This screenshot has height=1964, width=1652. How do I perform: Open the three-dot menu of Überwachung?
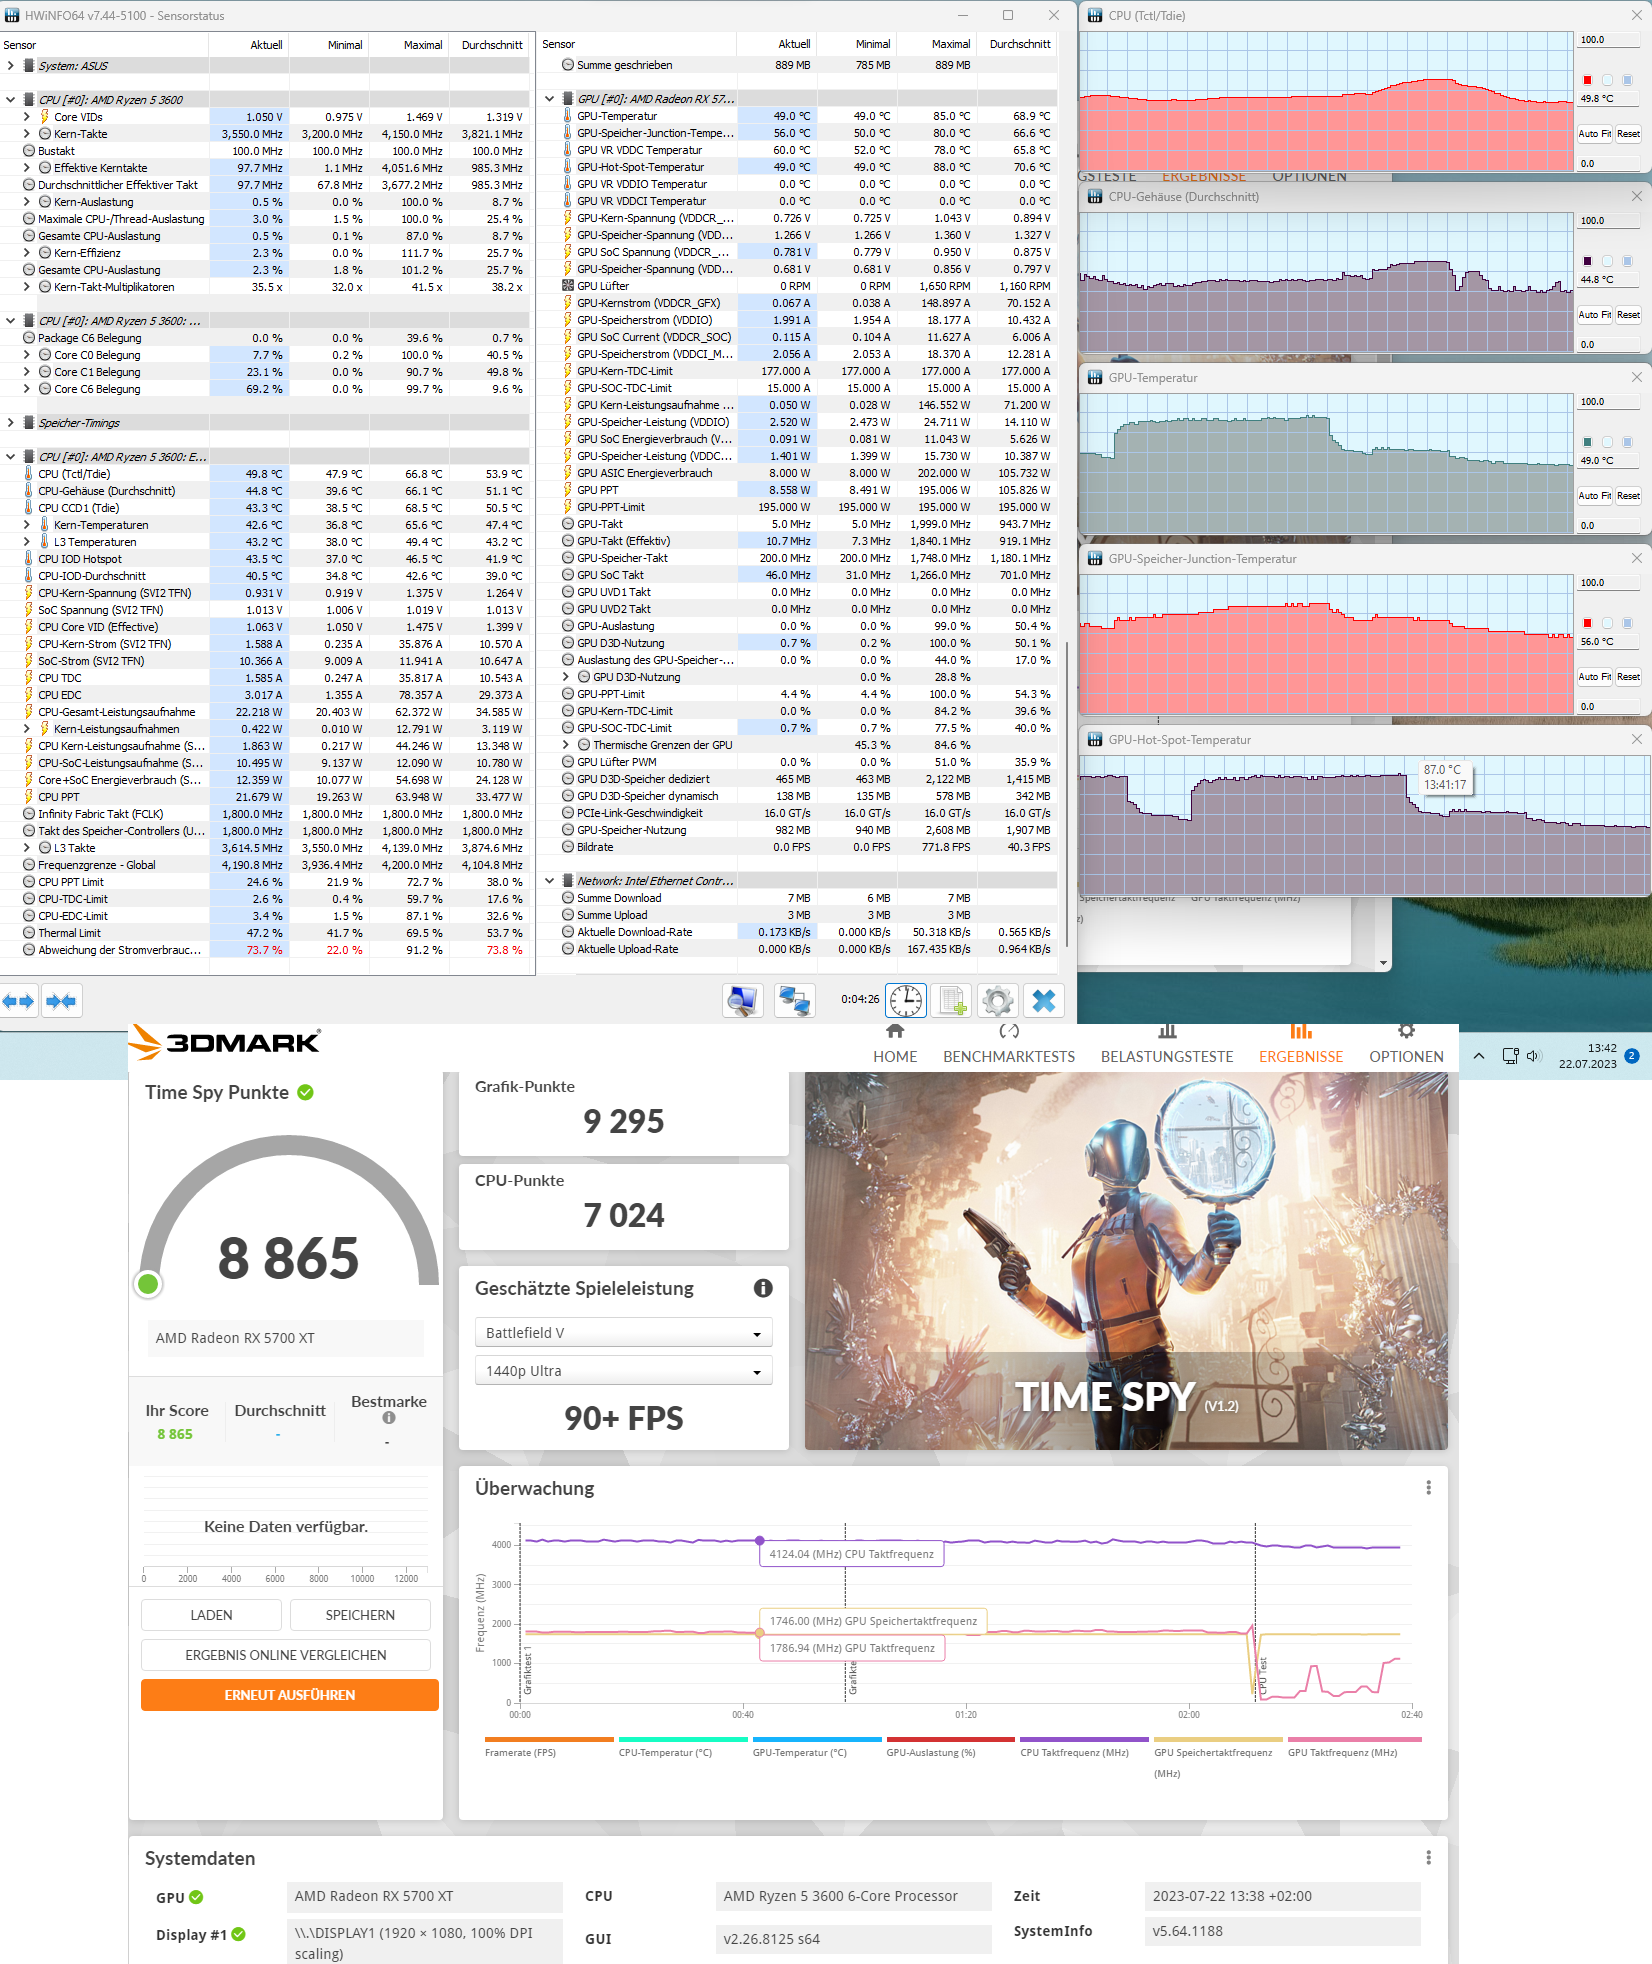pos(1428,1488)
